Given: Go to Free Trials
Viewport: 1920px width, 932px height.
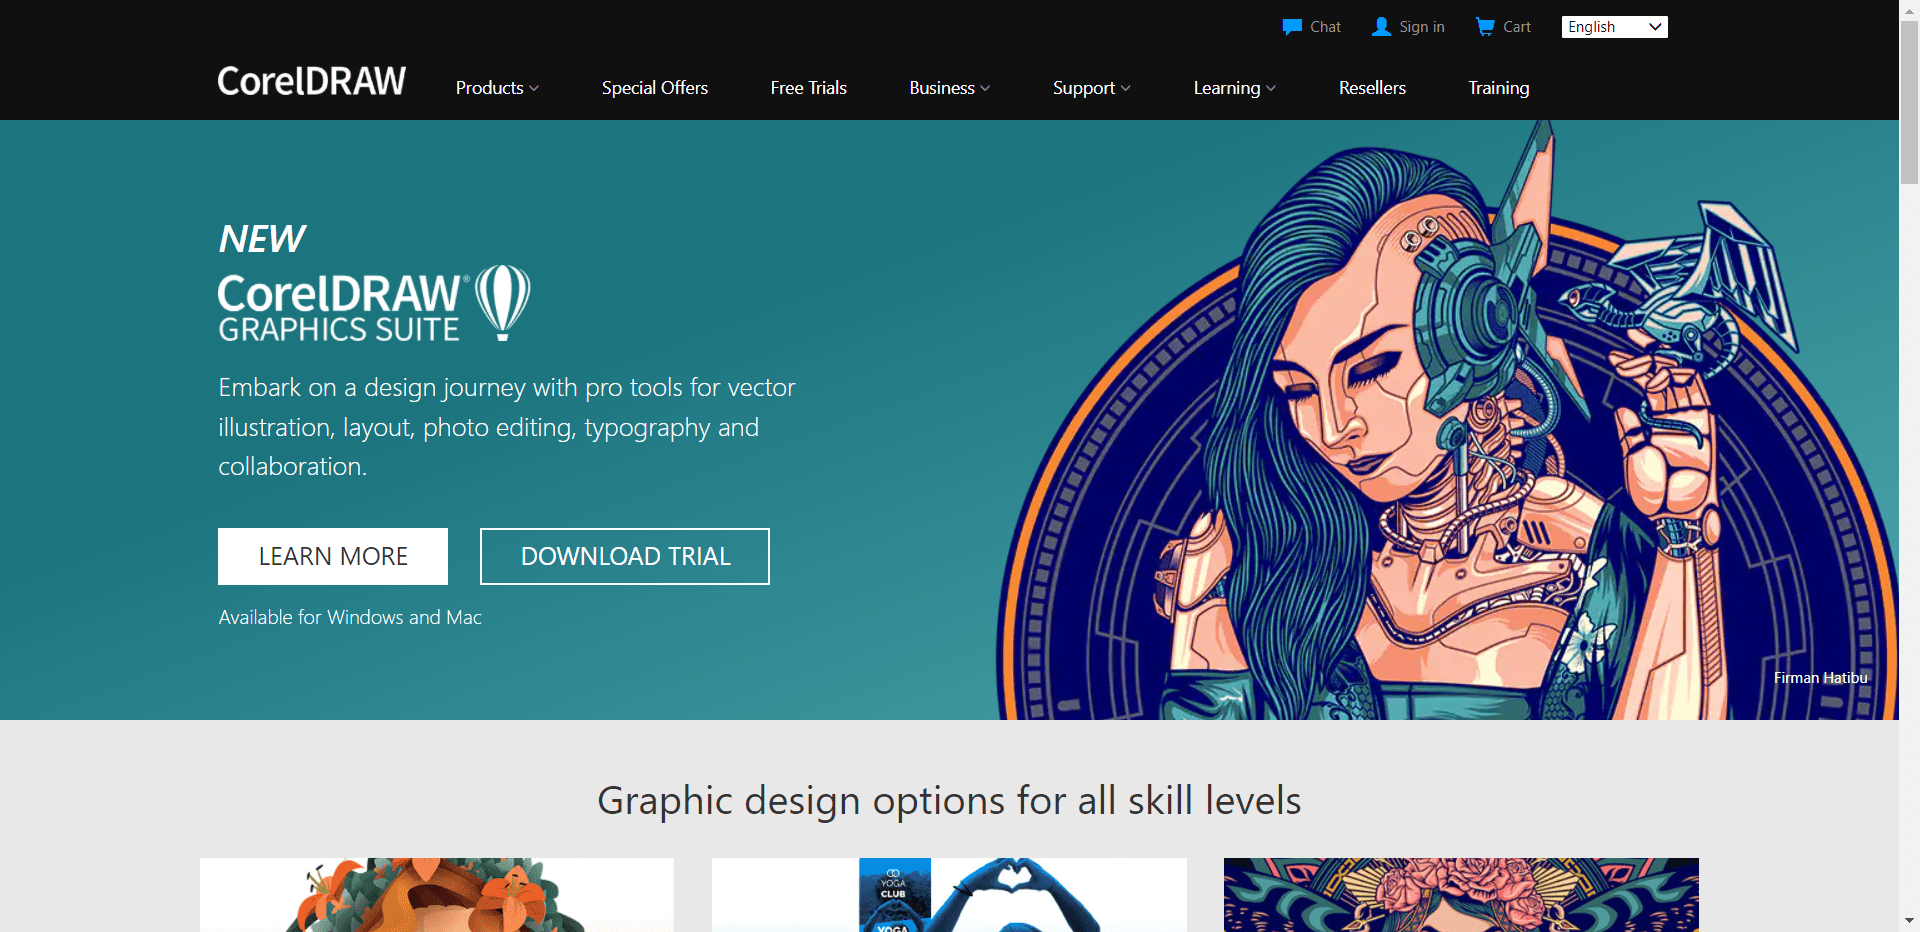Looking at the screenshot, I should click(x=809, y=88).
